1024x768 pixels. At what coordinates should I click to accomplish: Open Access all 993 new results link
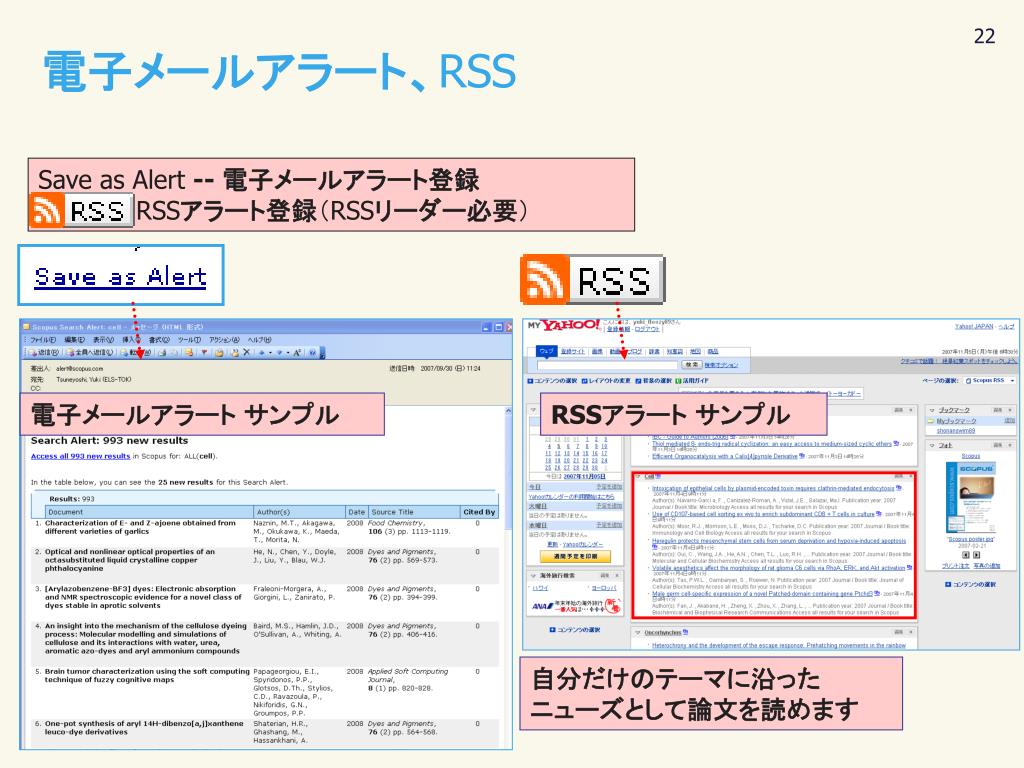[x=80, y=456]
